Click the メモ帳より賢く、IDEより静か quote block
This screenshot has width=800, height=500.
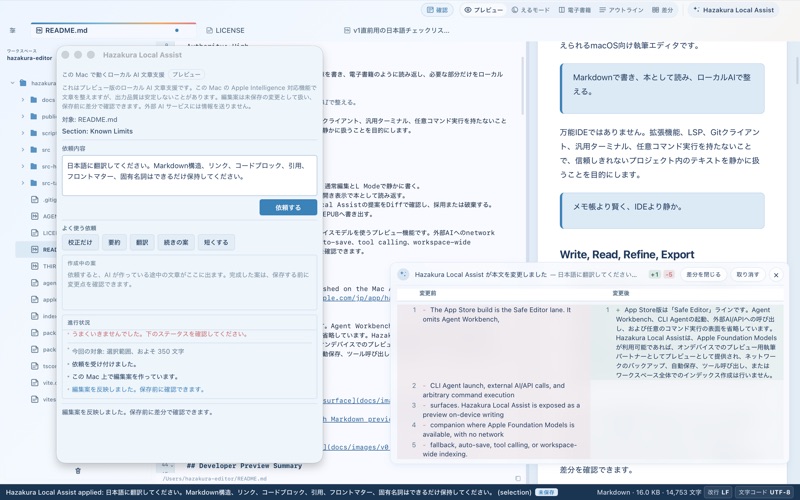click(x=662, y=210)
